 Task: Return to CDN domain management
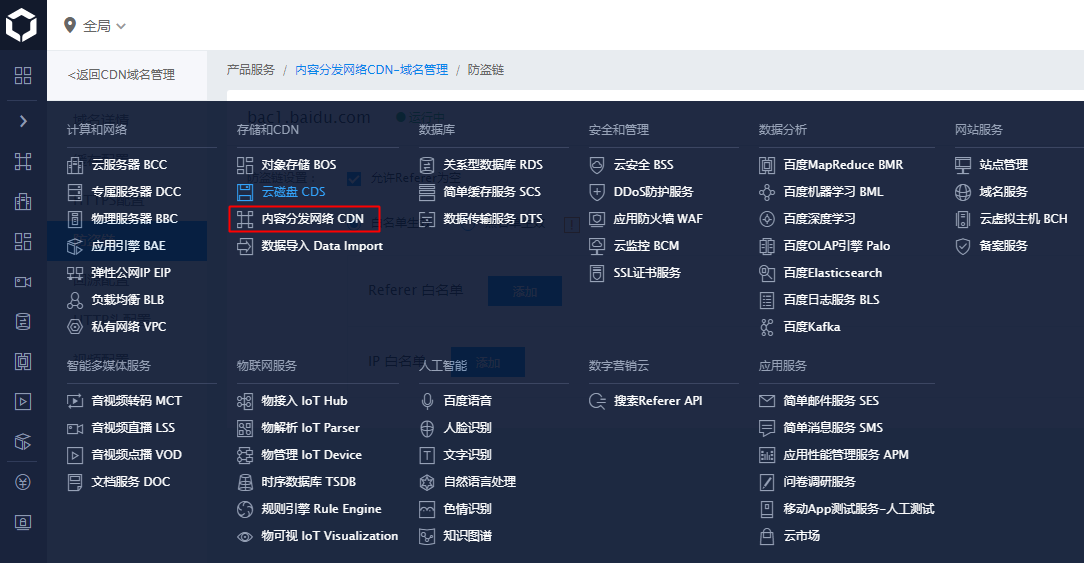(122, 75)
